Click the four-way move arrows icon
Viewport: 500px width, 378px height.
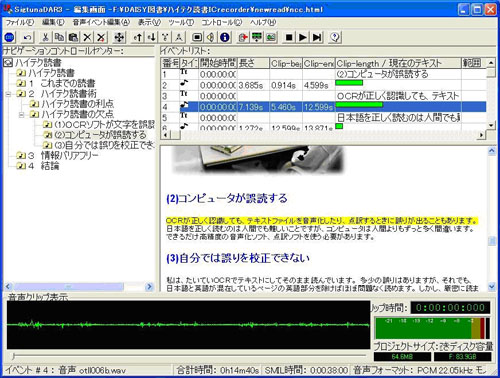click(x=119, y=37)
